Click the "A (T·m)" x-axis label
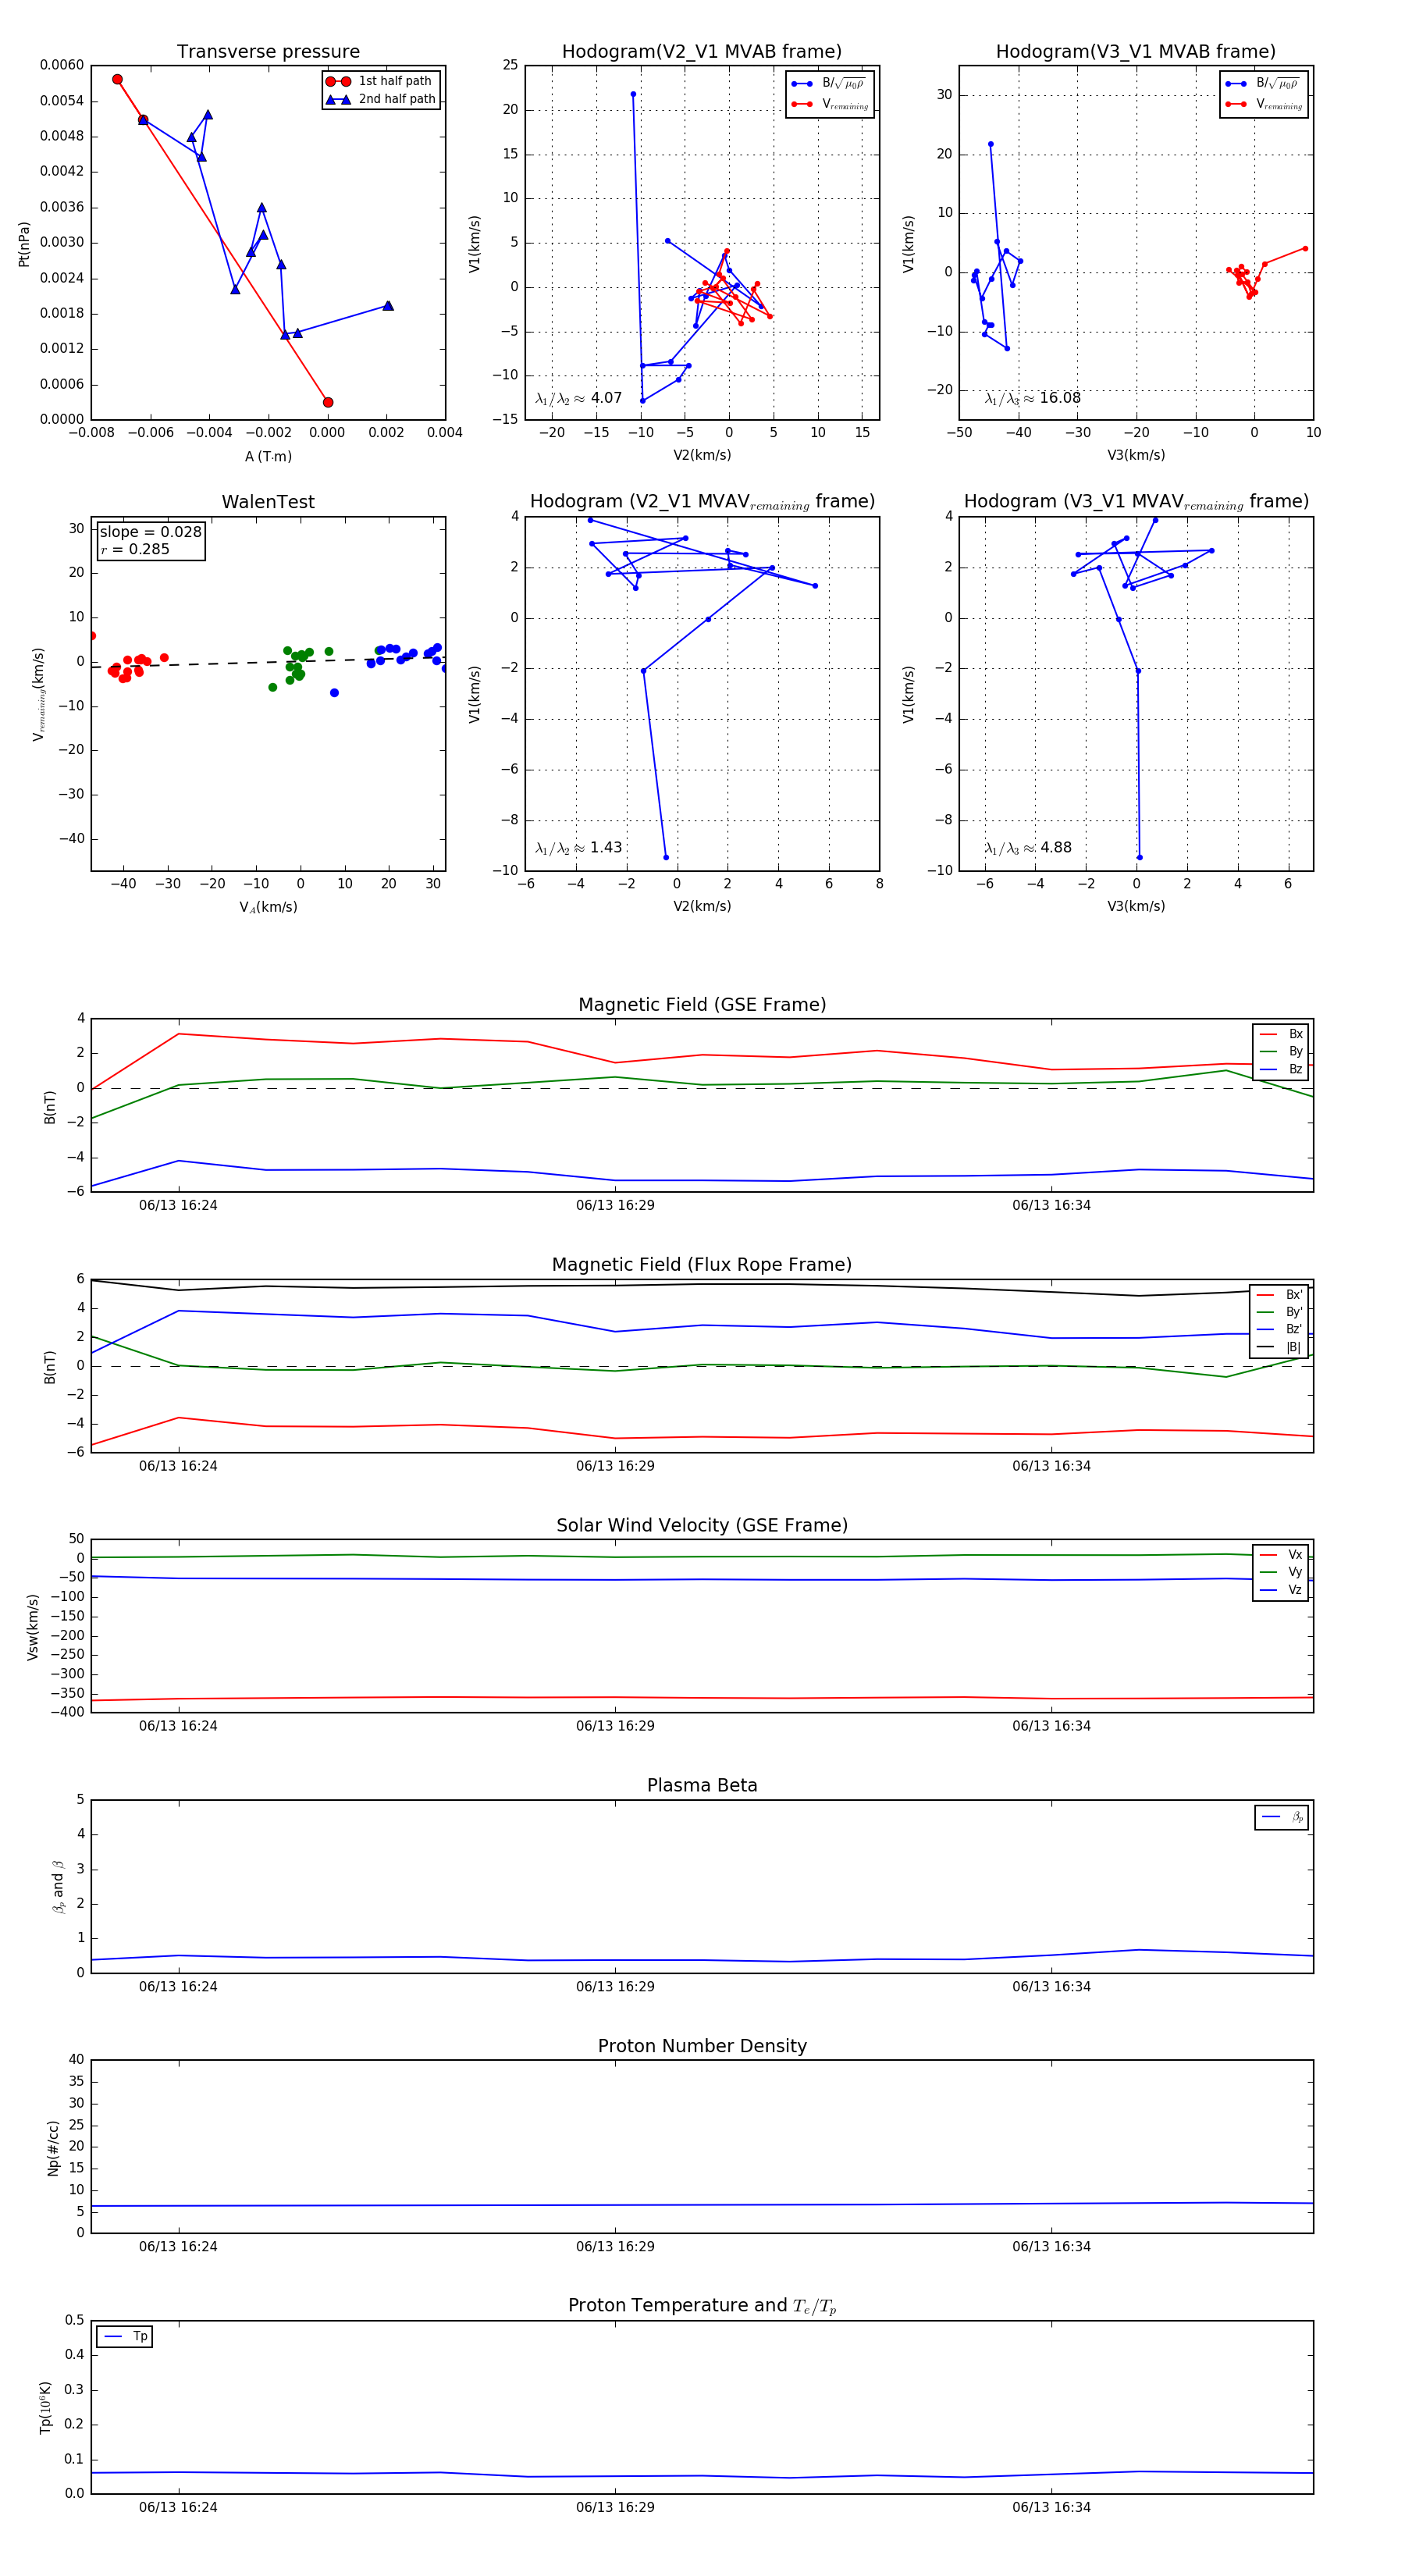 [268, 456]
